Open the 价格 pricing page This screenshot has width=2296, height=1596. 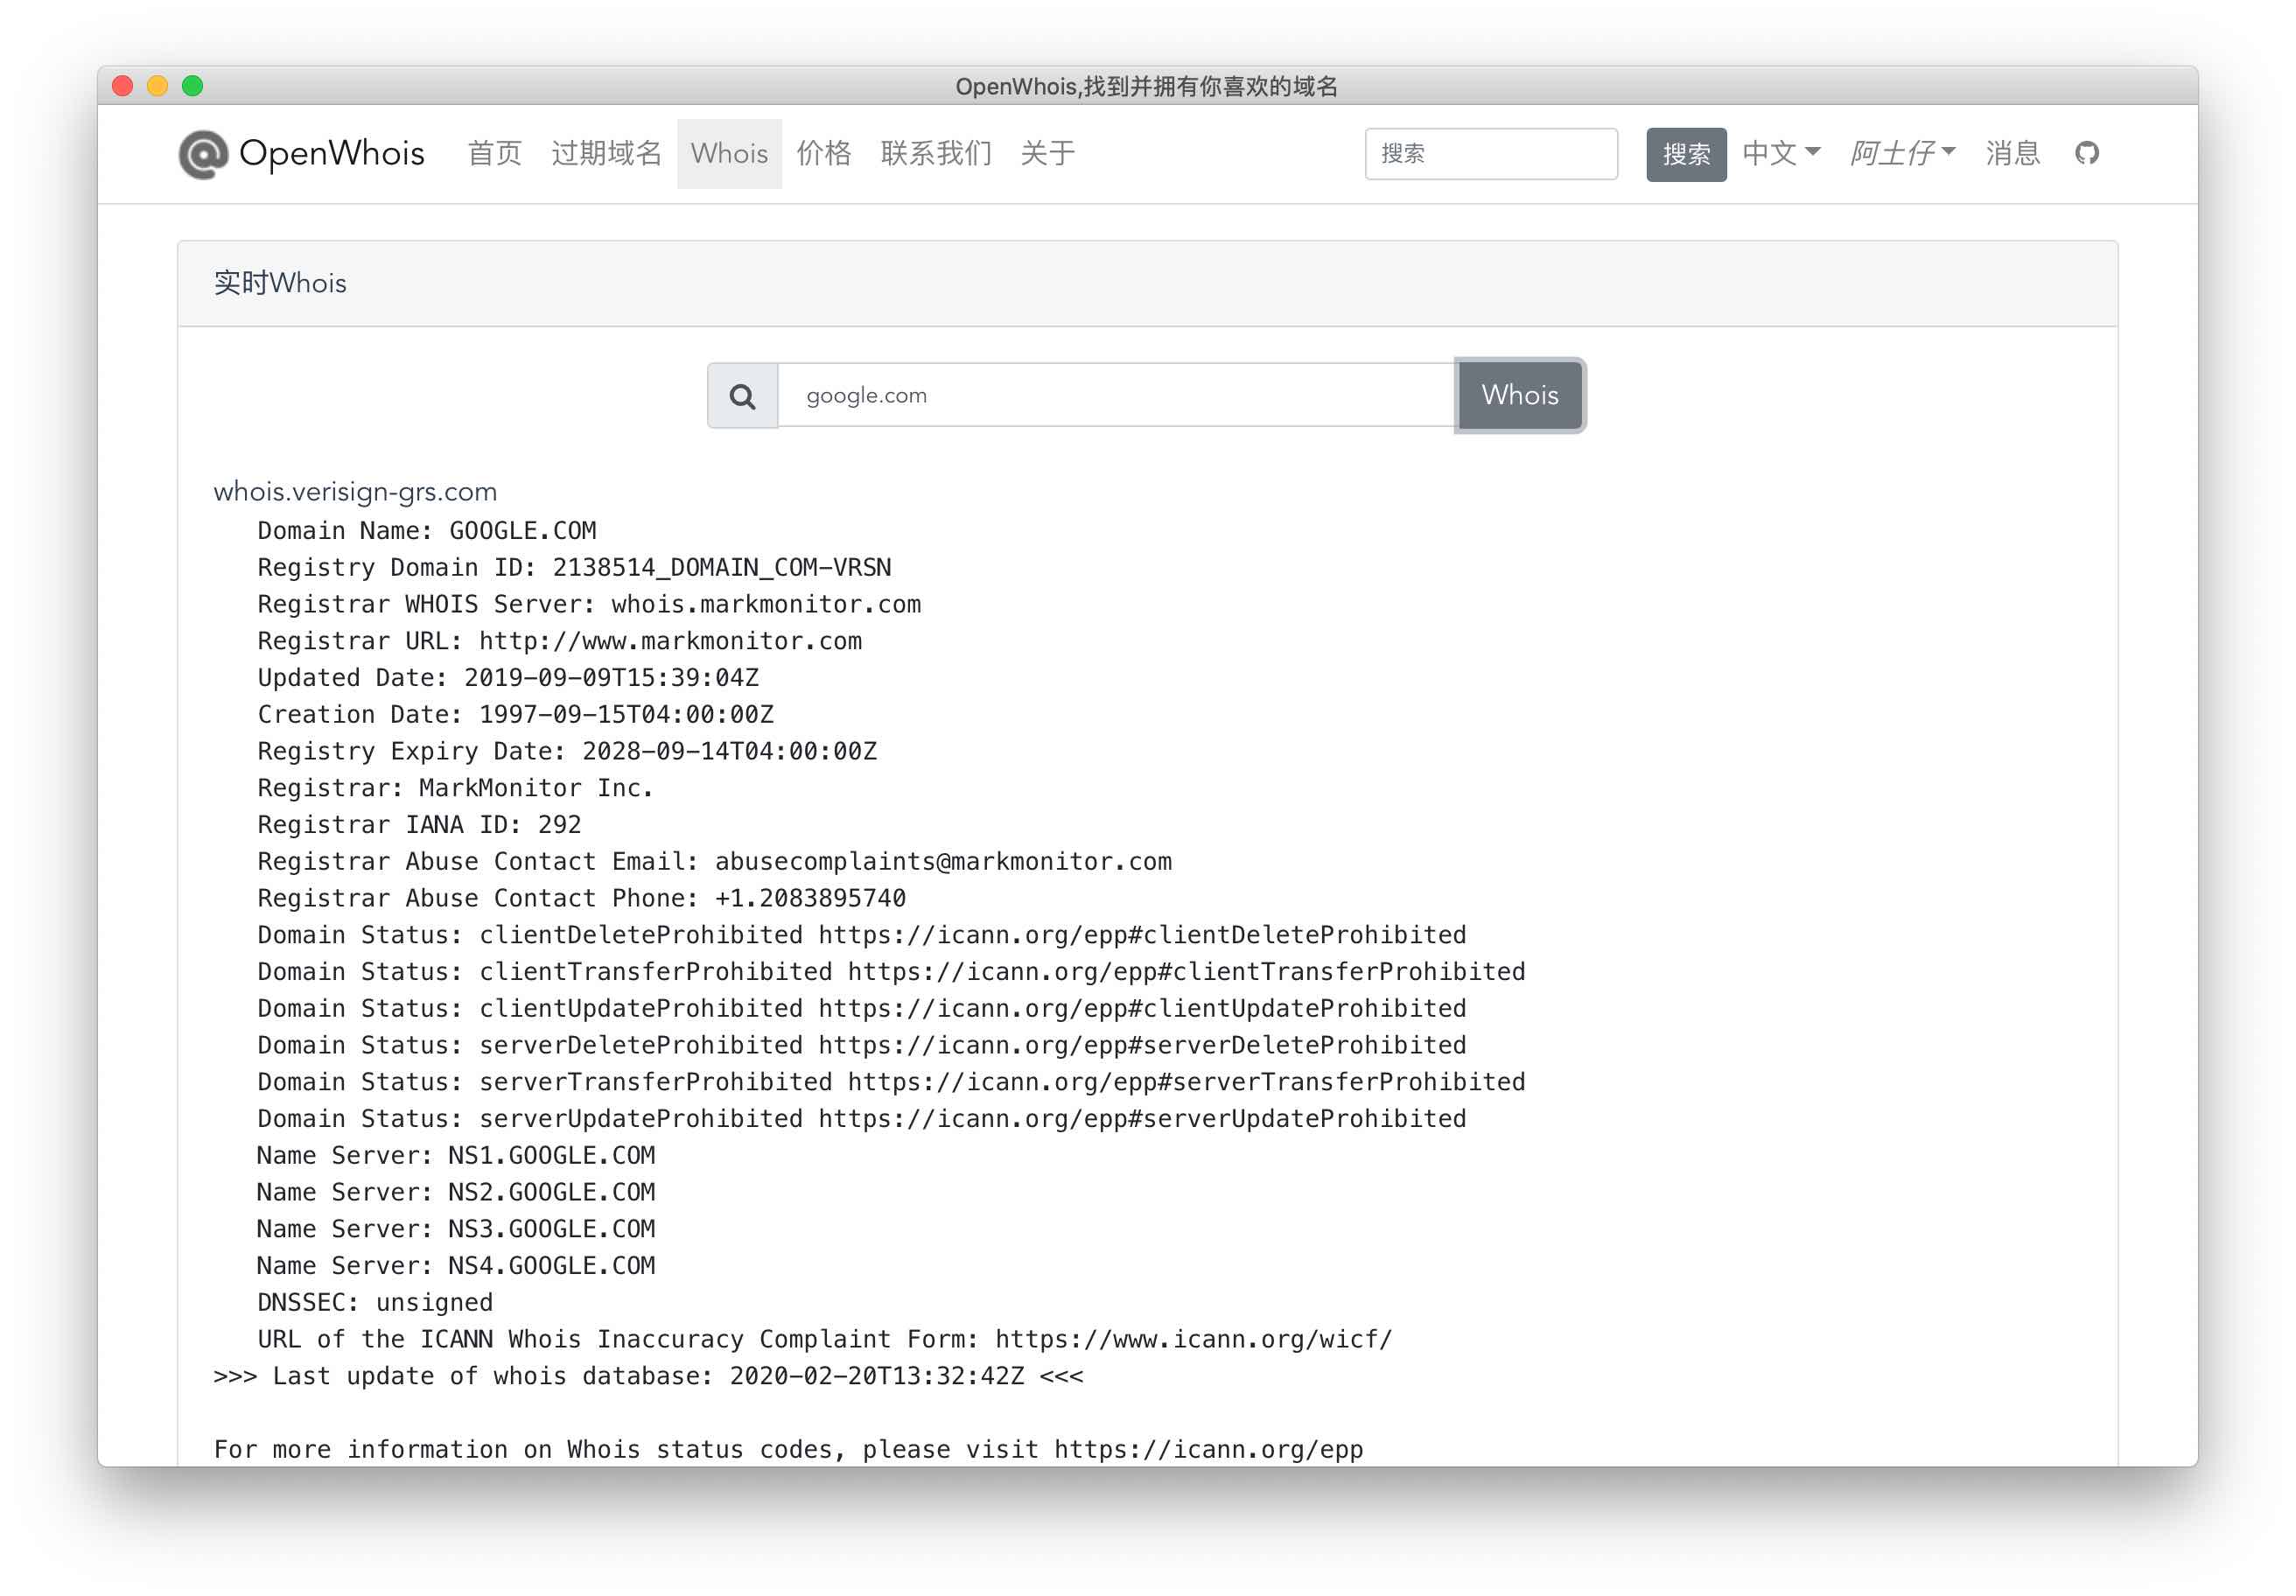coord(823,153)
